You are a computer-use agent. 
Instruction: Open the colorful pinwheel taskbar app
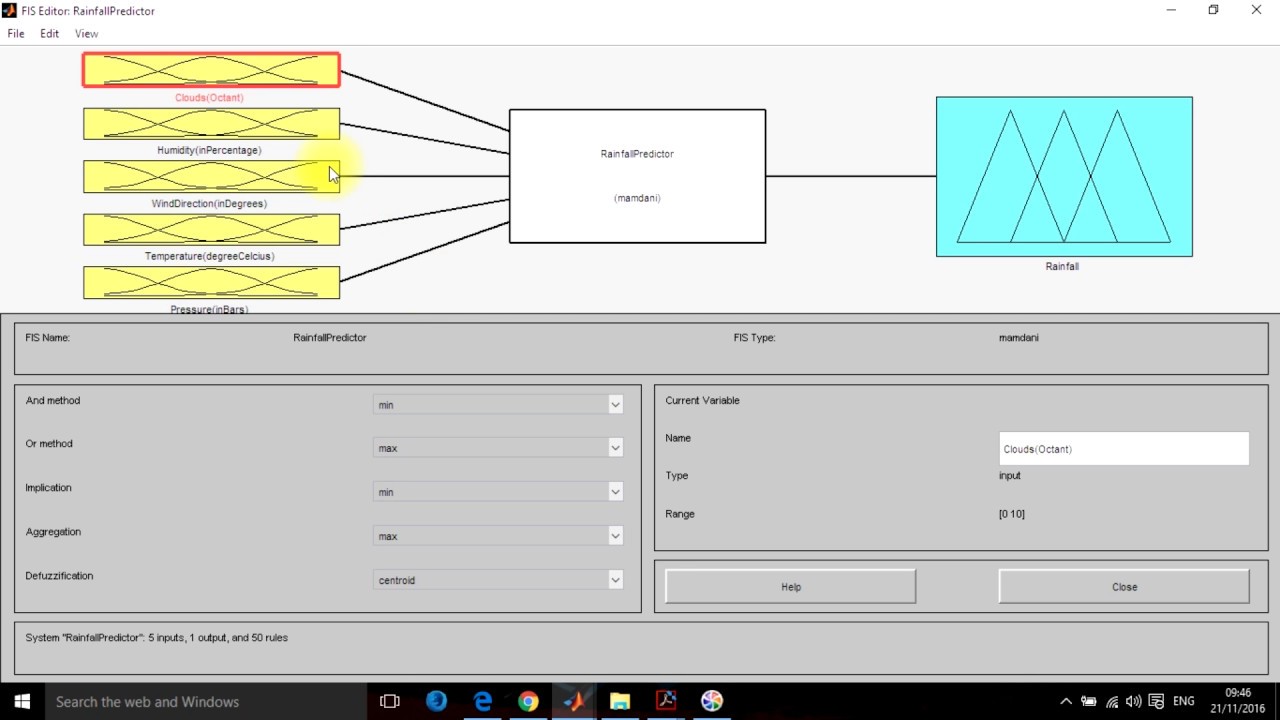pyautogui.click(x=712, y=702)
